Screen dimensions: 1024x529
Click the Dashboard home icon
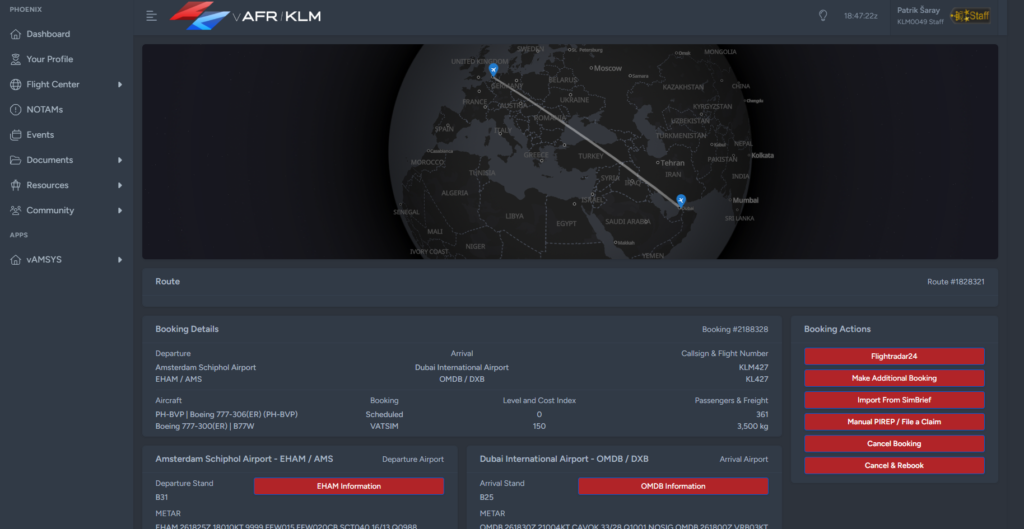pyautogui.click(x=16, y=34)
